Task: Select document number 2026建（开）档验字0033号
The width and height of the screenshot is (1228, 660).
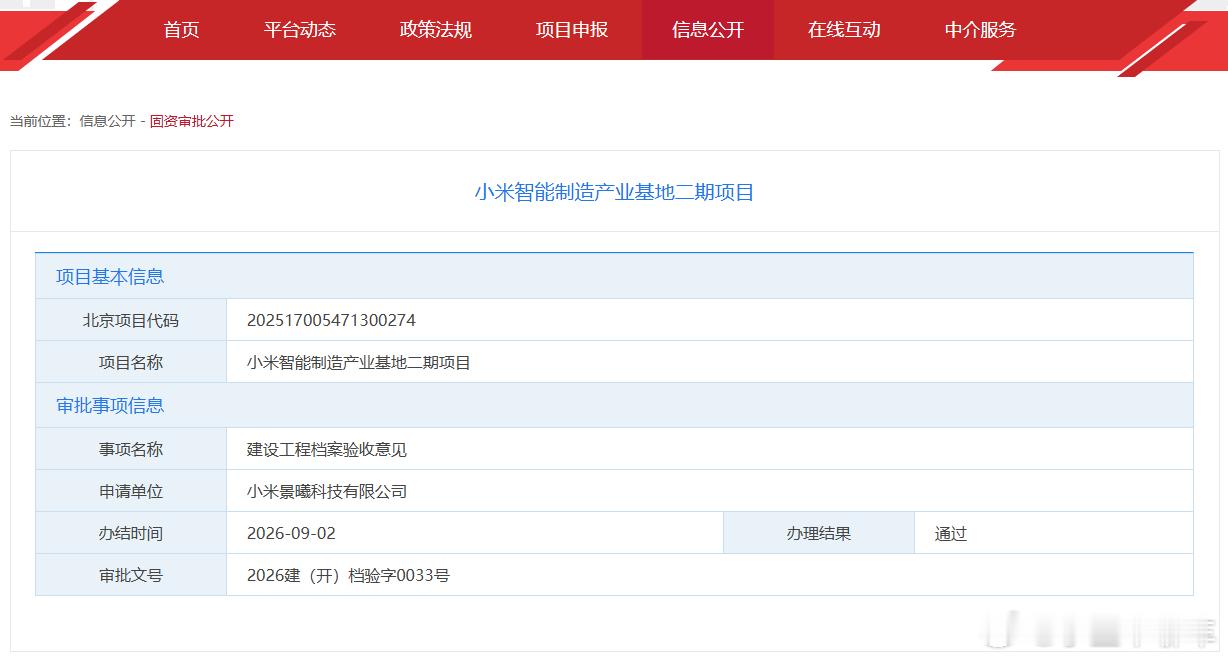Action: coord(348,575)
